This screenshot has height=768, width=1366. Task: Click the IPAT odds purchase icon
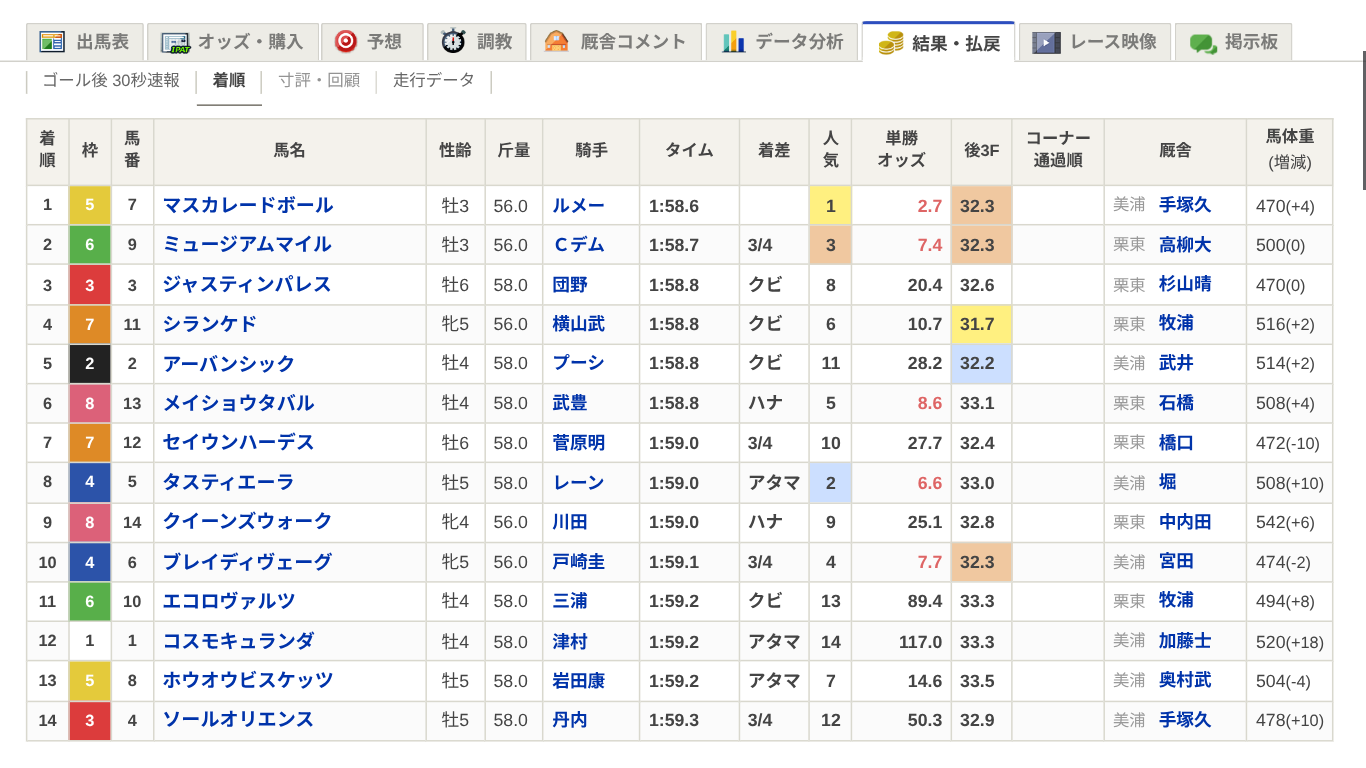coord(175,42)
